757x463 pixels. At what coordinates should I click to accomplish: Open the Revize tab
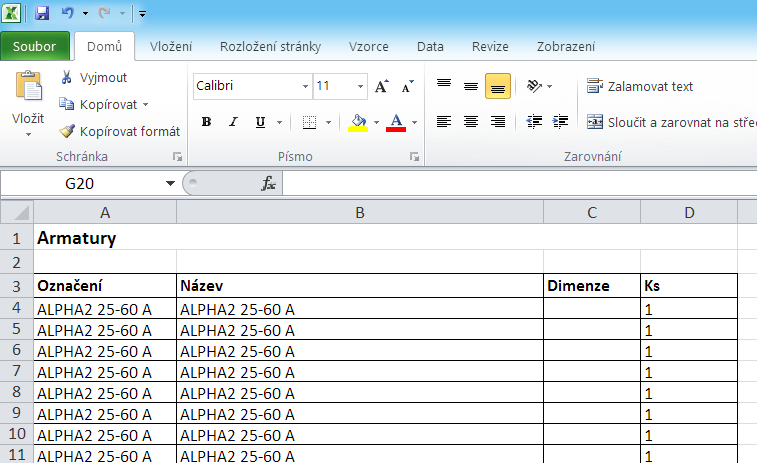[490, 46]
